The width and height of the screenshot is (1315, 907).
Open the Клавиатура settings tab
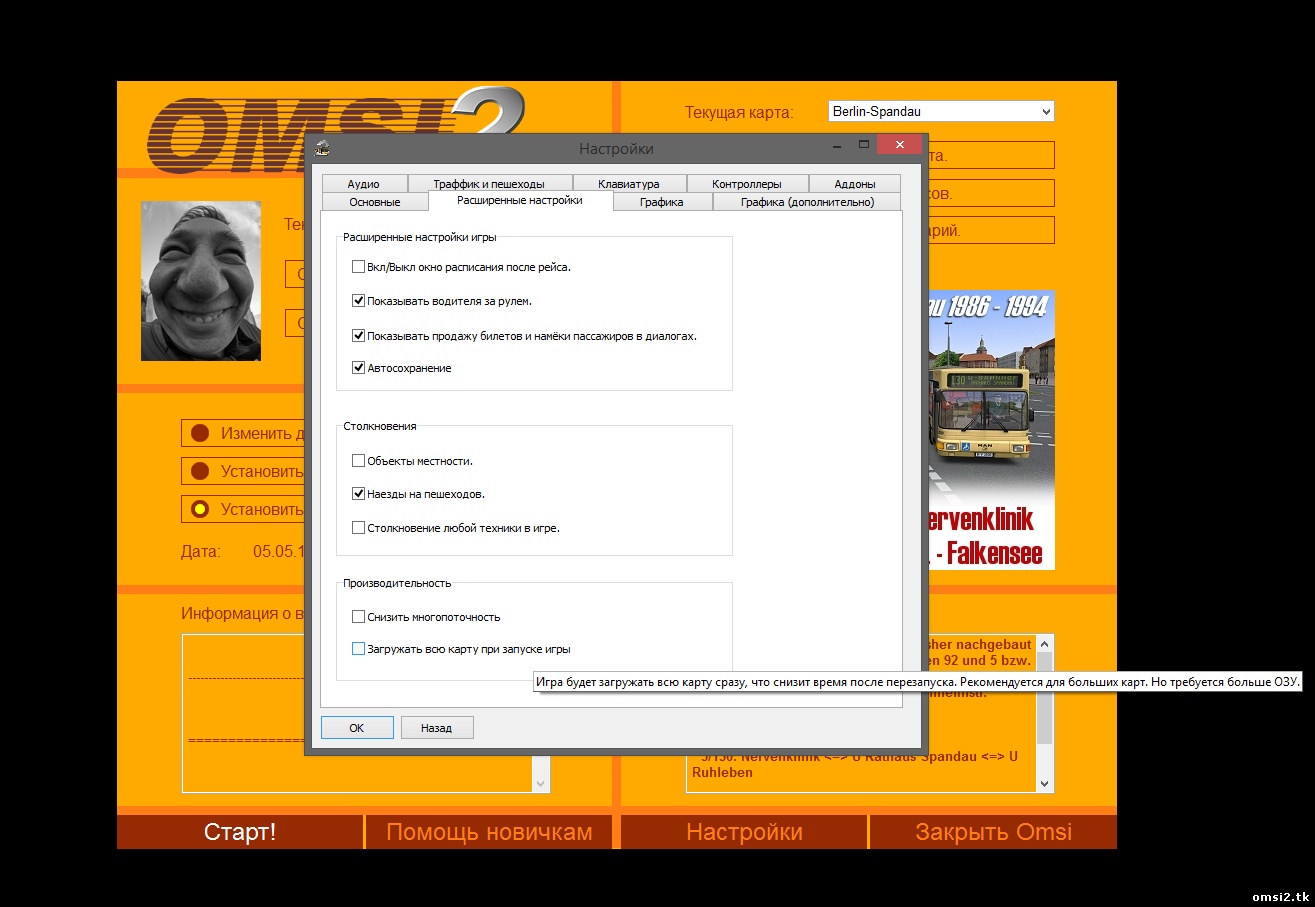click(629, 183)
